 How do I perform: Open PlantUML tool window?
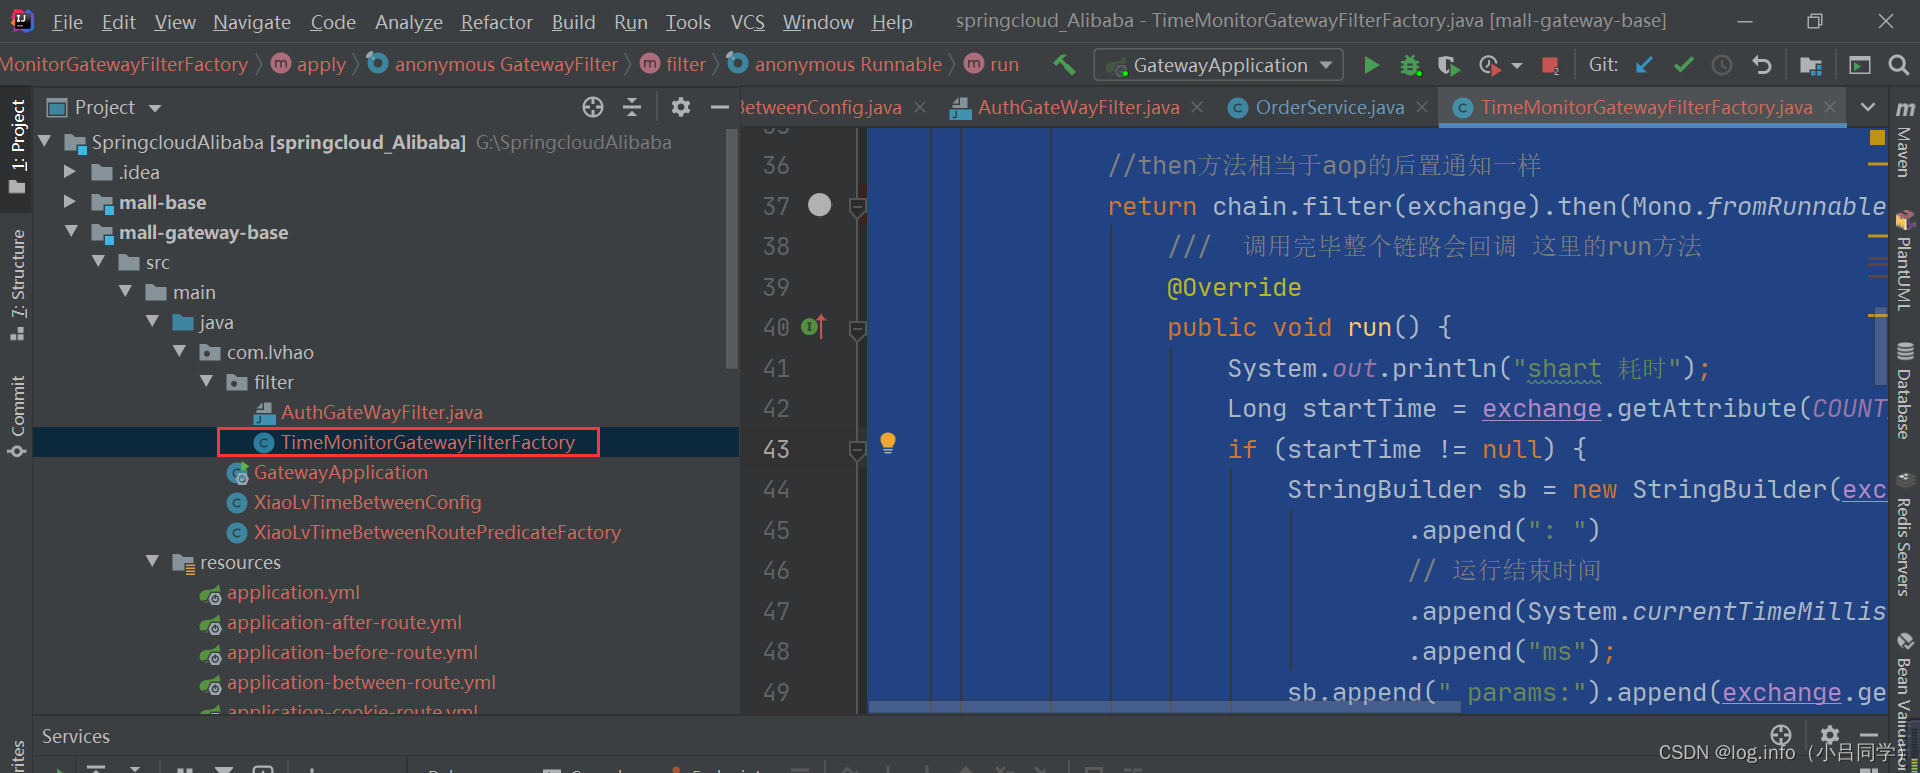tap(1905, 262)
